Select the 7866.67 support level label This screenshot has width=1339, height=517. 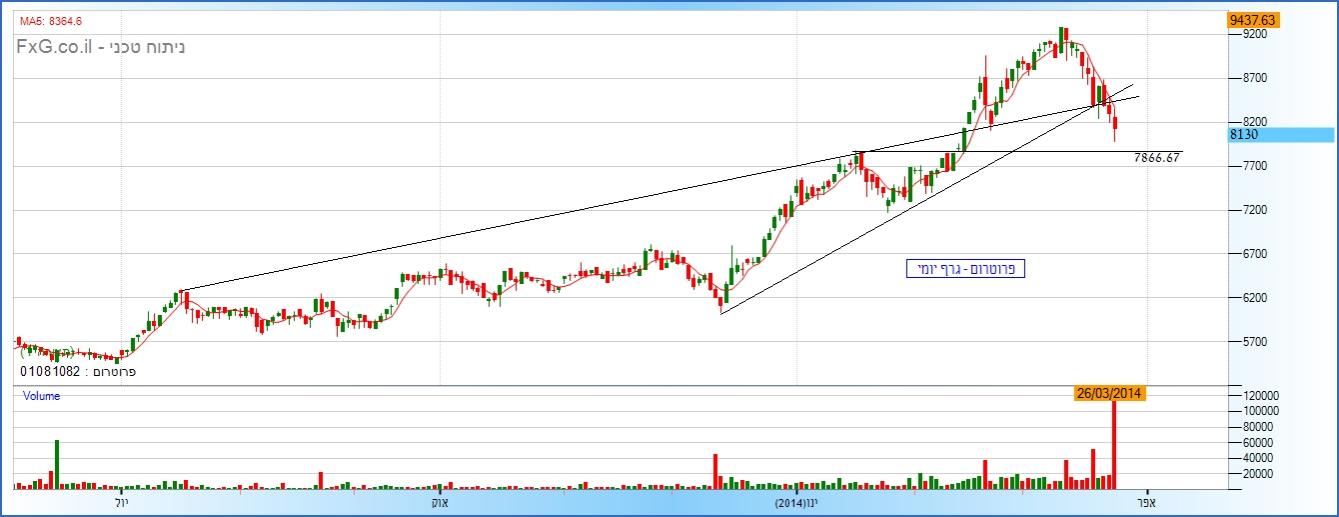[1158, 158]
